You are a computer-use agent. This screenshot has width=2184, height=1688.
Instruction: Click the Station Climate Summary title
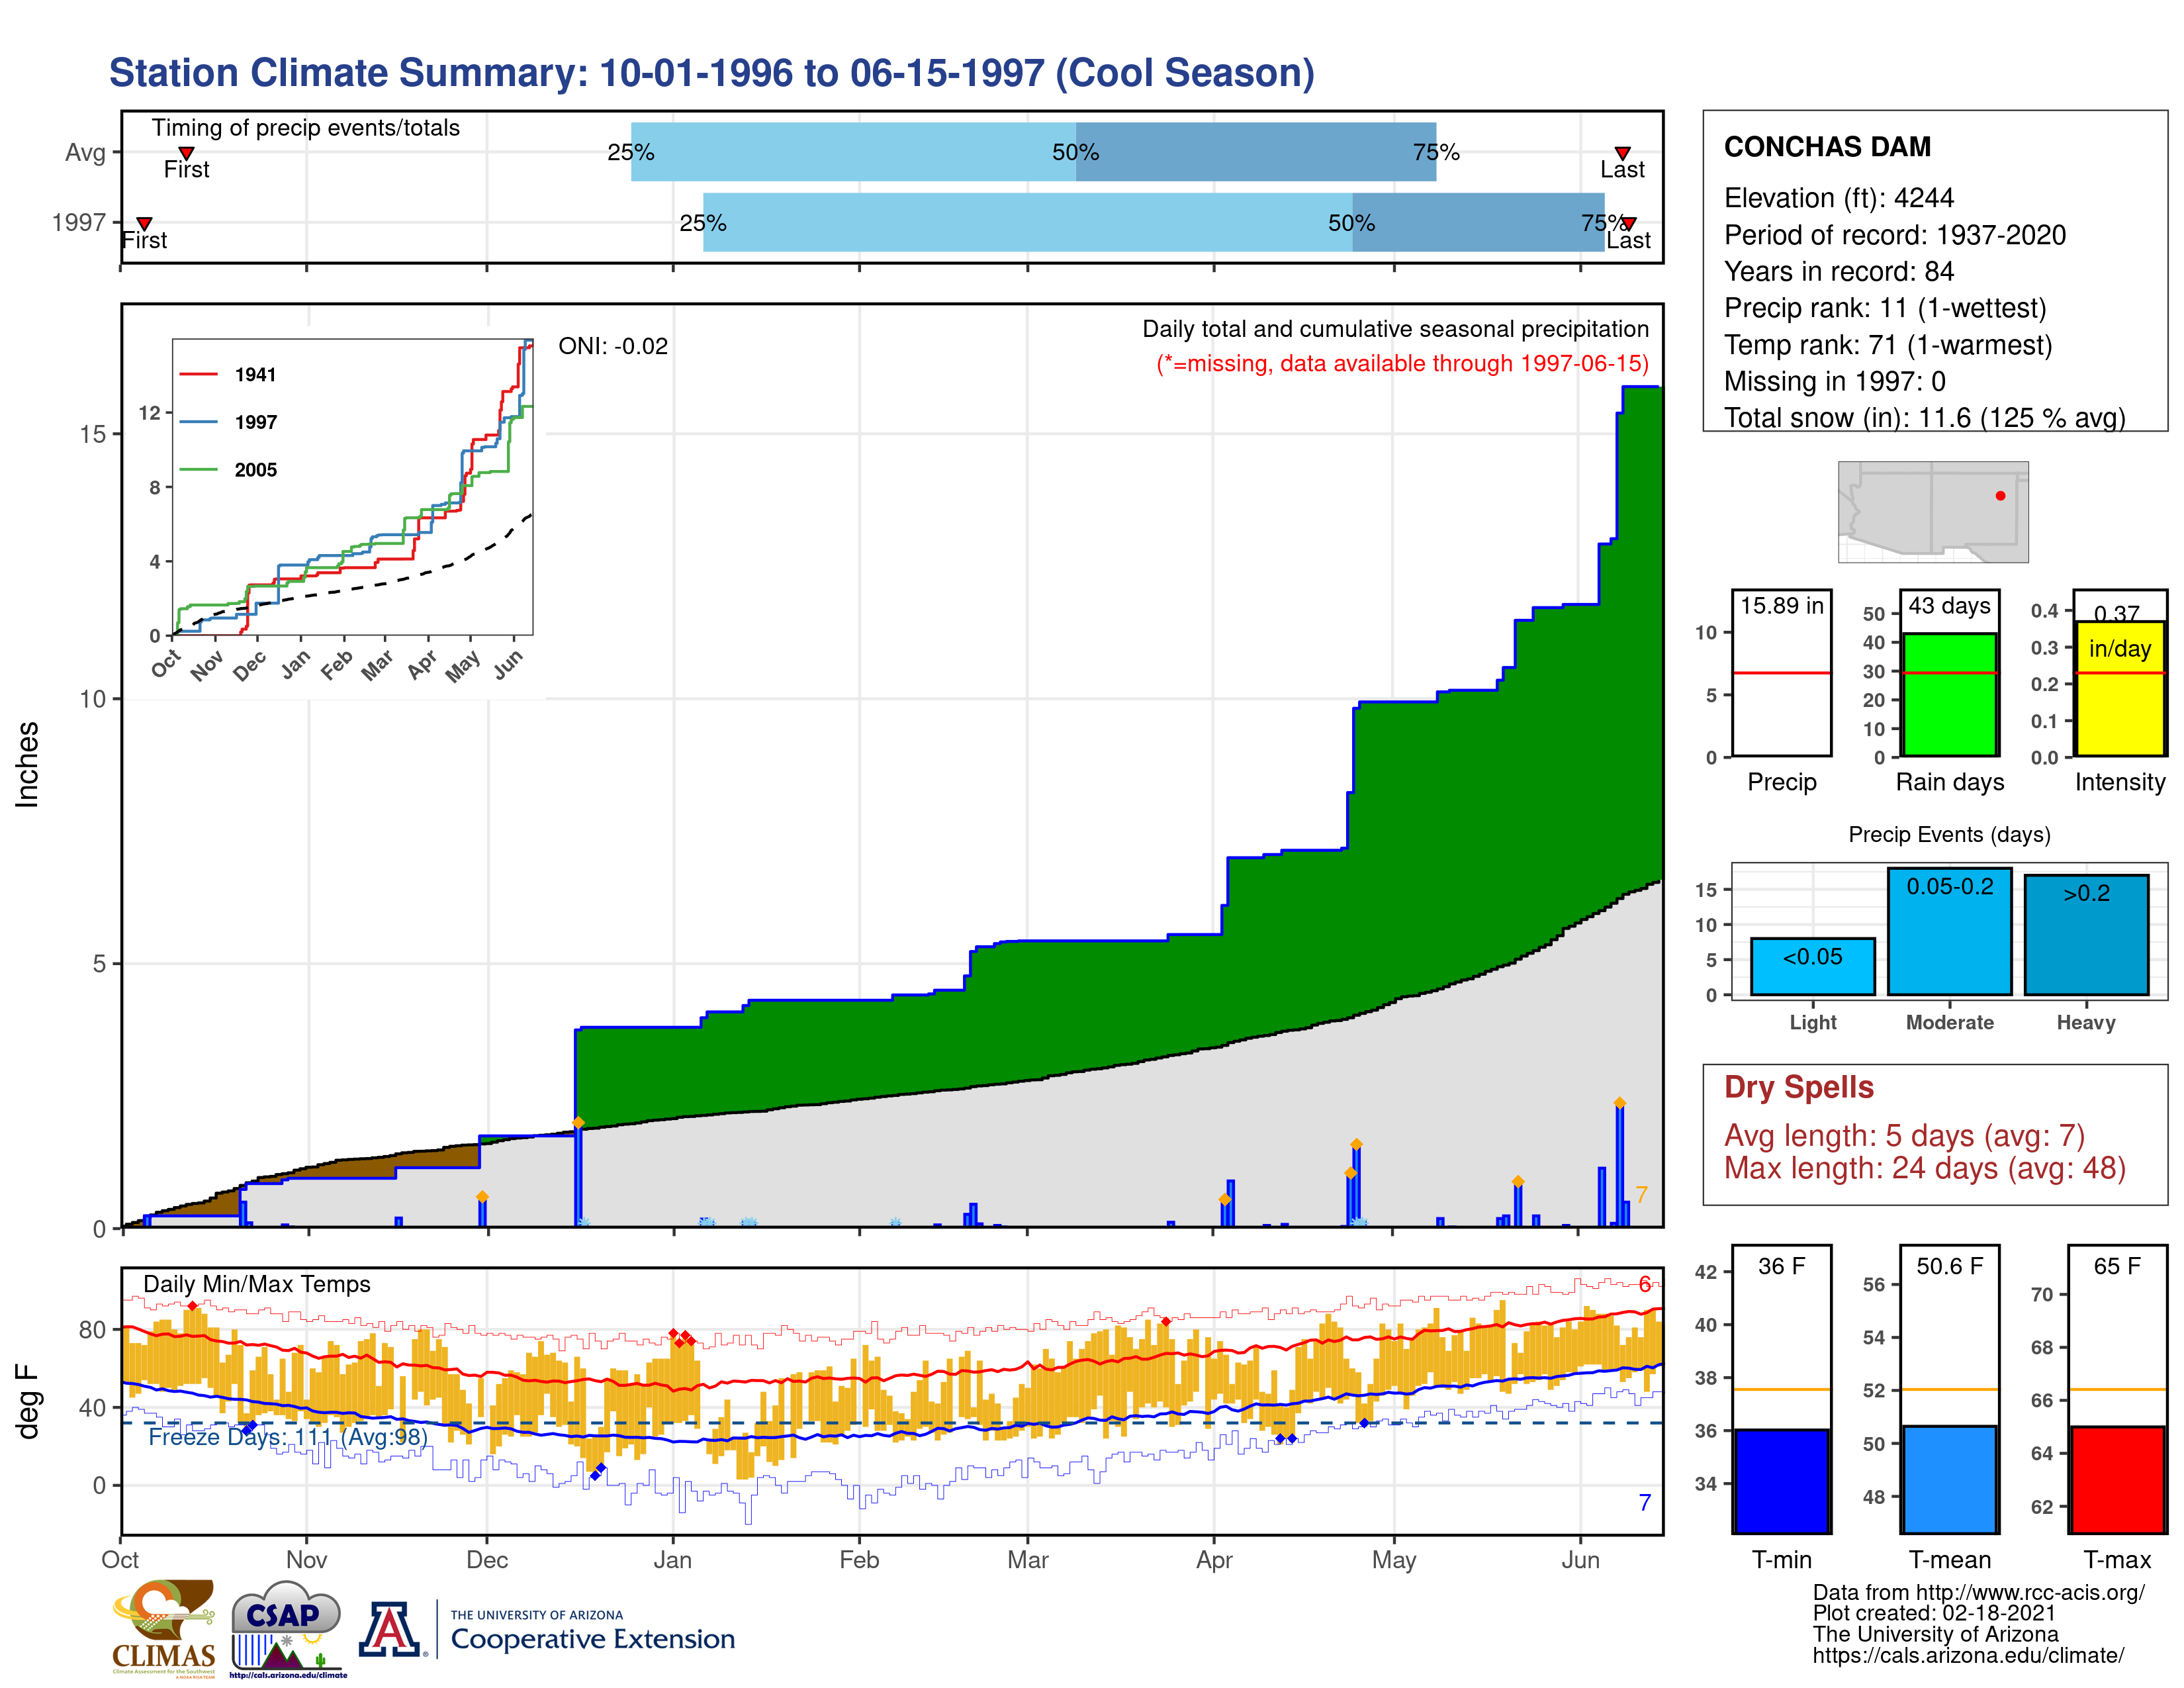[x=712, y=73]
